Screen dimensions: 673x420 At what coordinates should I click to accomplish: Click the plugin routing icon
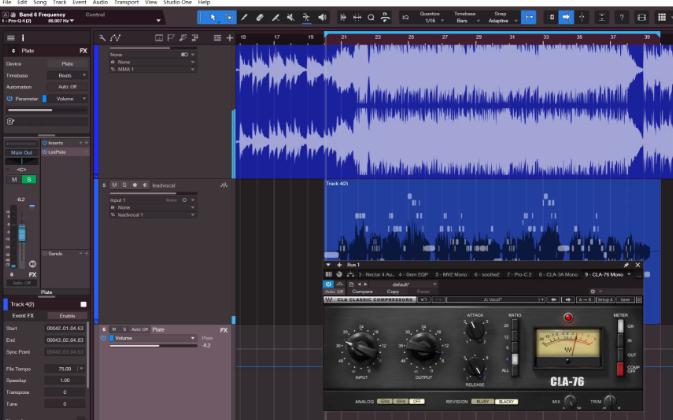(350, 275)
